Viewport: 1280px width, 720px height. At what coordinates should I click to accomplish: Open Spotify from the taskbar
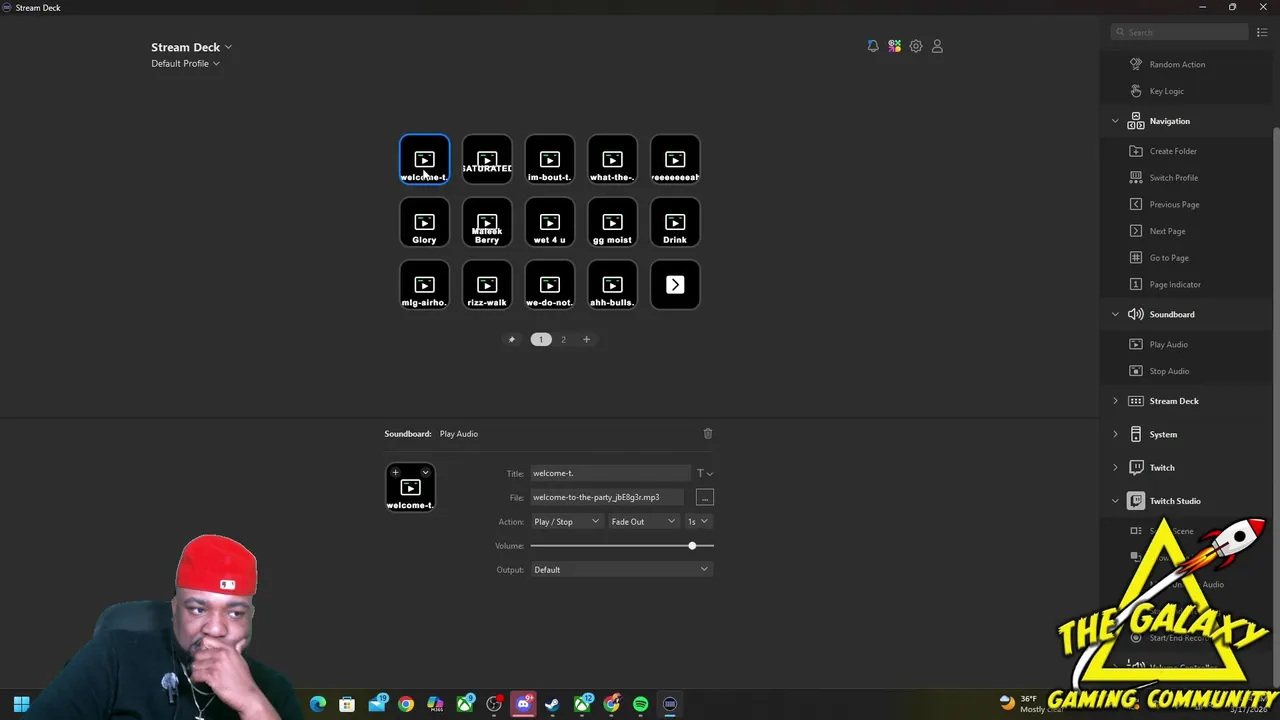coord(641,704)
